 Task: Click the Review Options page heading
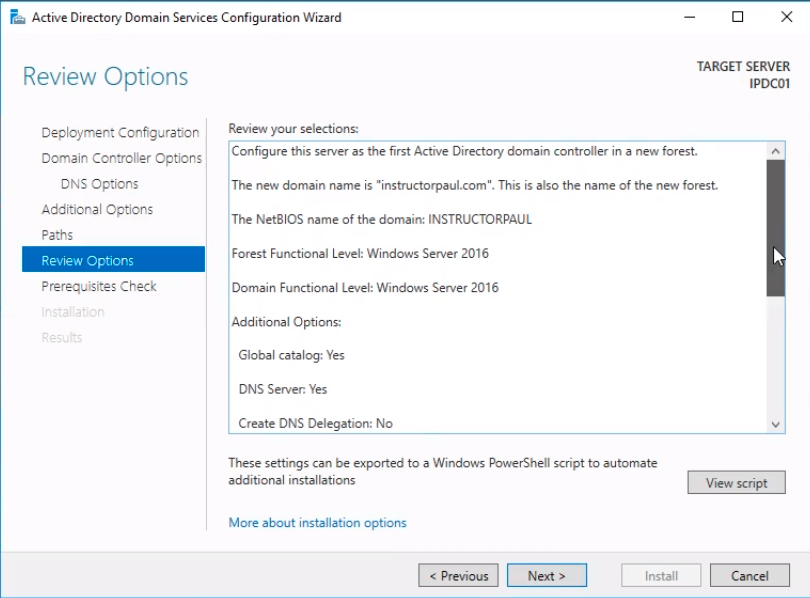pyautogui.click(x=105, y=76)
